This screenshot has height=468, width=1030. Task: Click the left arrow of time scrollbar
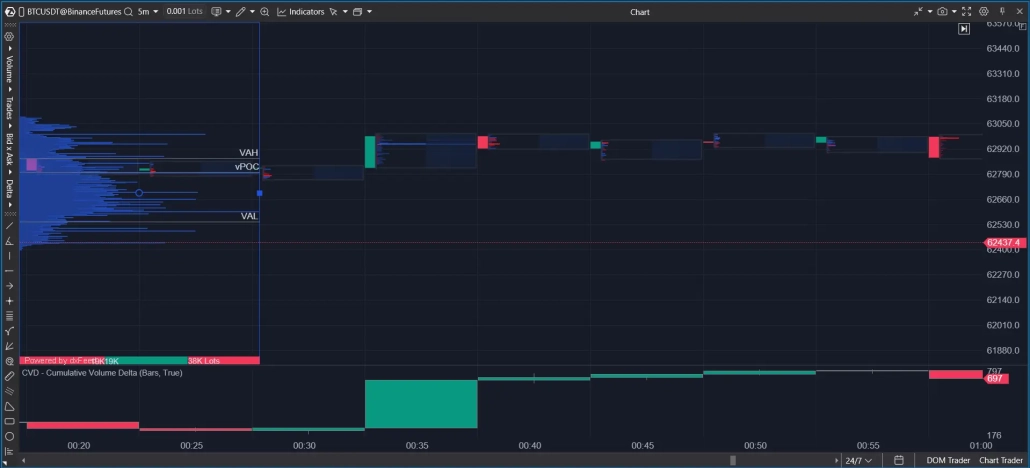(x=26, y=461)
